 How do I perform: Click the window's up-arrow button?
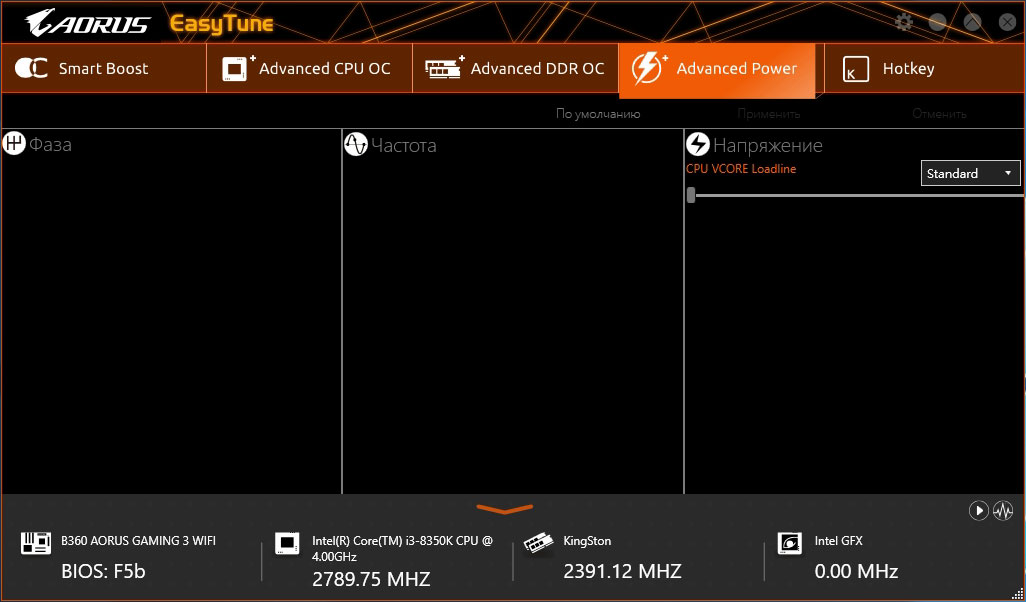972,22
